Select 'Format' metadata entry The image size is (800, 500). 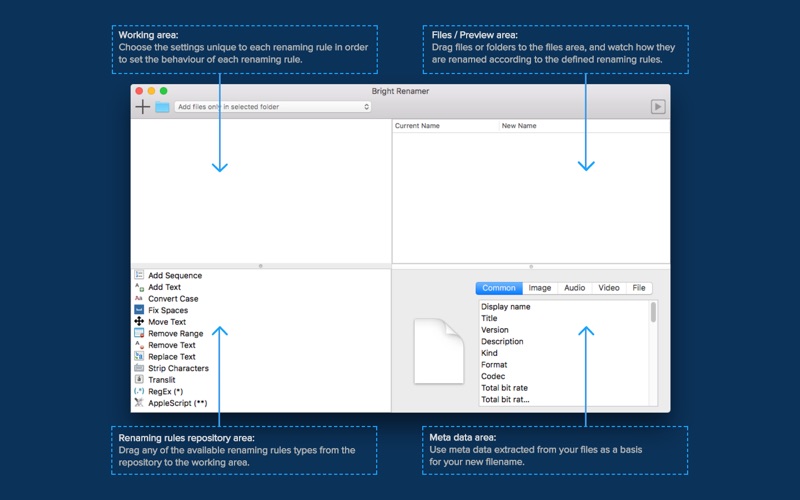point(494,365)
